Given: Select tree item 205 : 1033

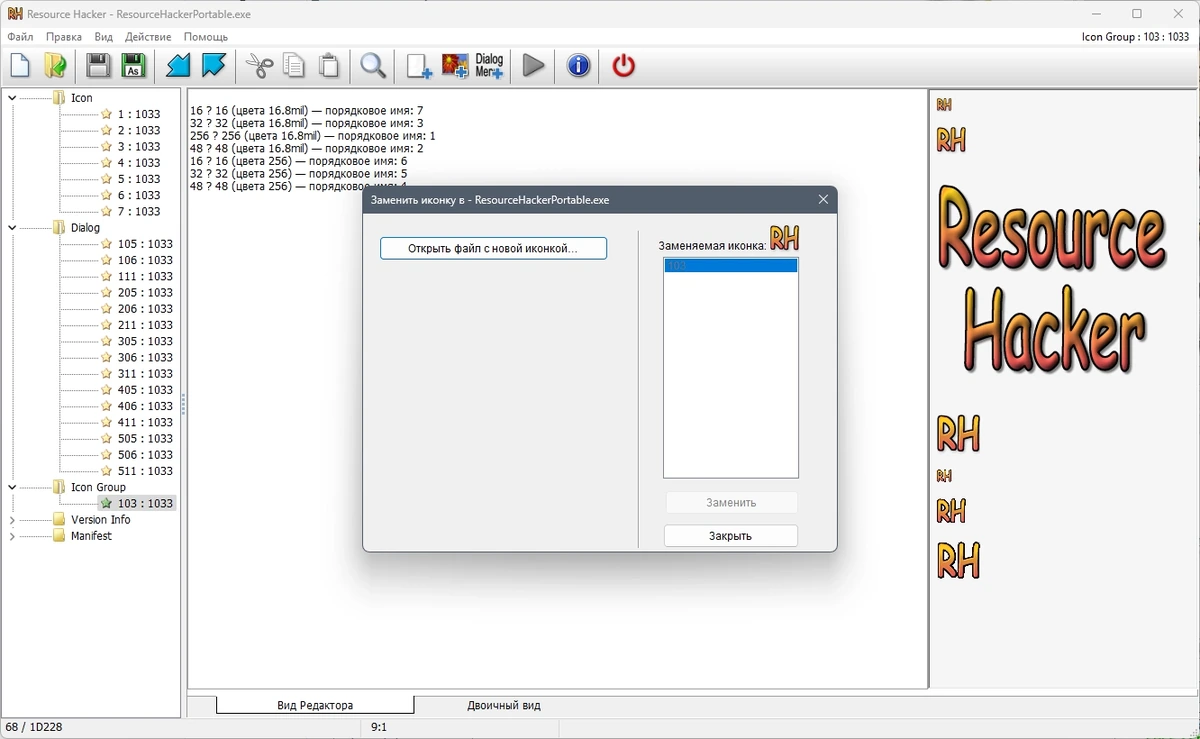Looking at the screenshot, I should [145, 293].
